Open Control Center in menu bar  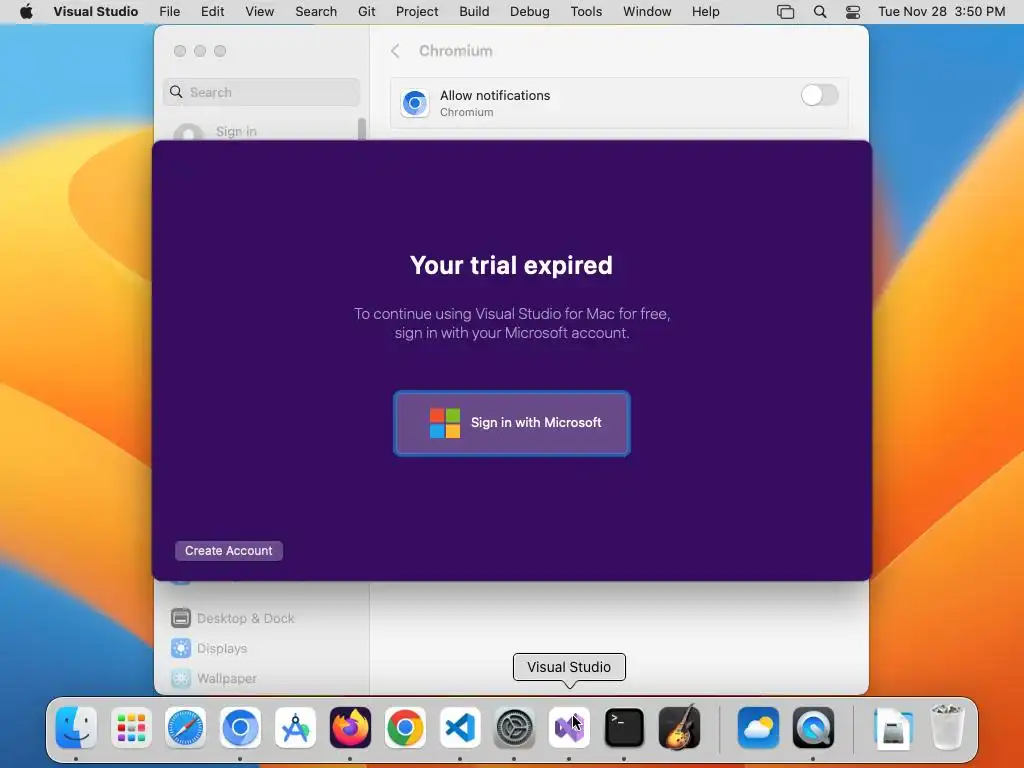853,11
